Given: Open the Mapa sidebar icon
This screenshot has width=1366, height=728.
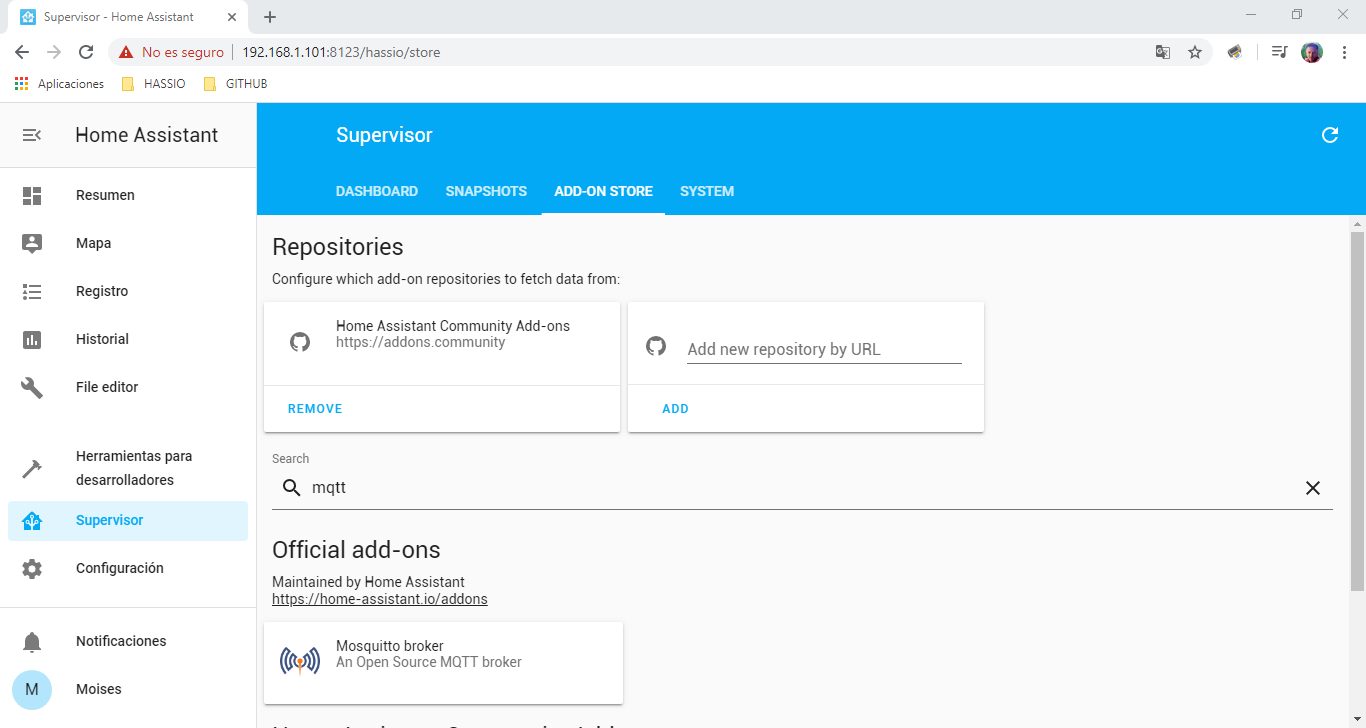Looking at the screenshot, I should [x=32, y=243].
